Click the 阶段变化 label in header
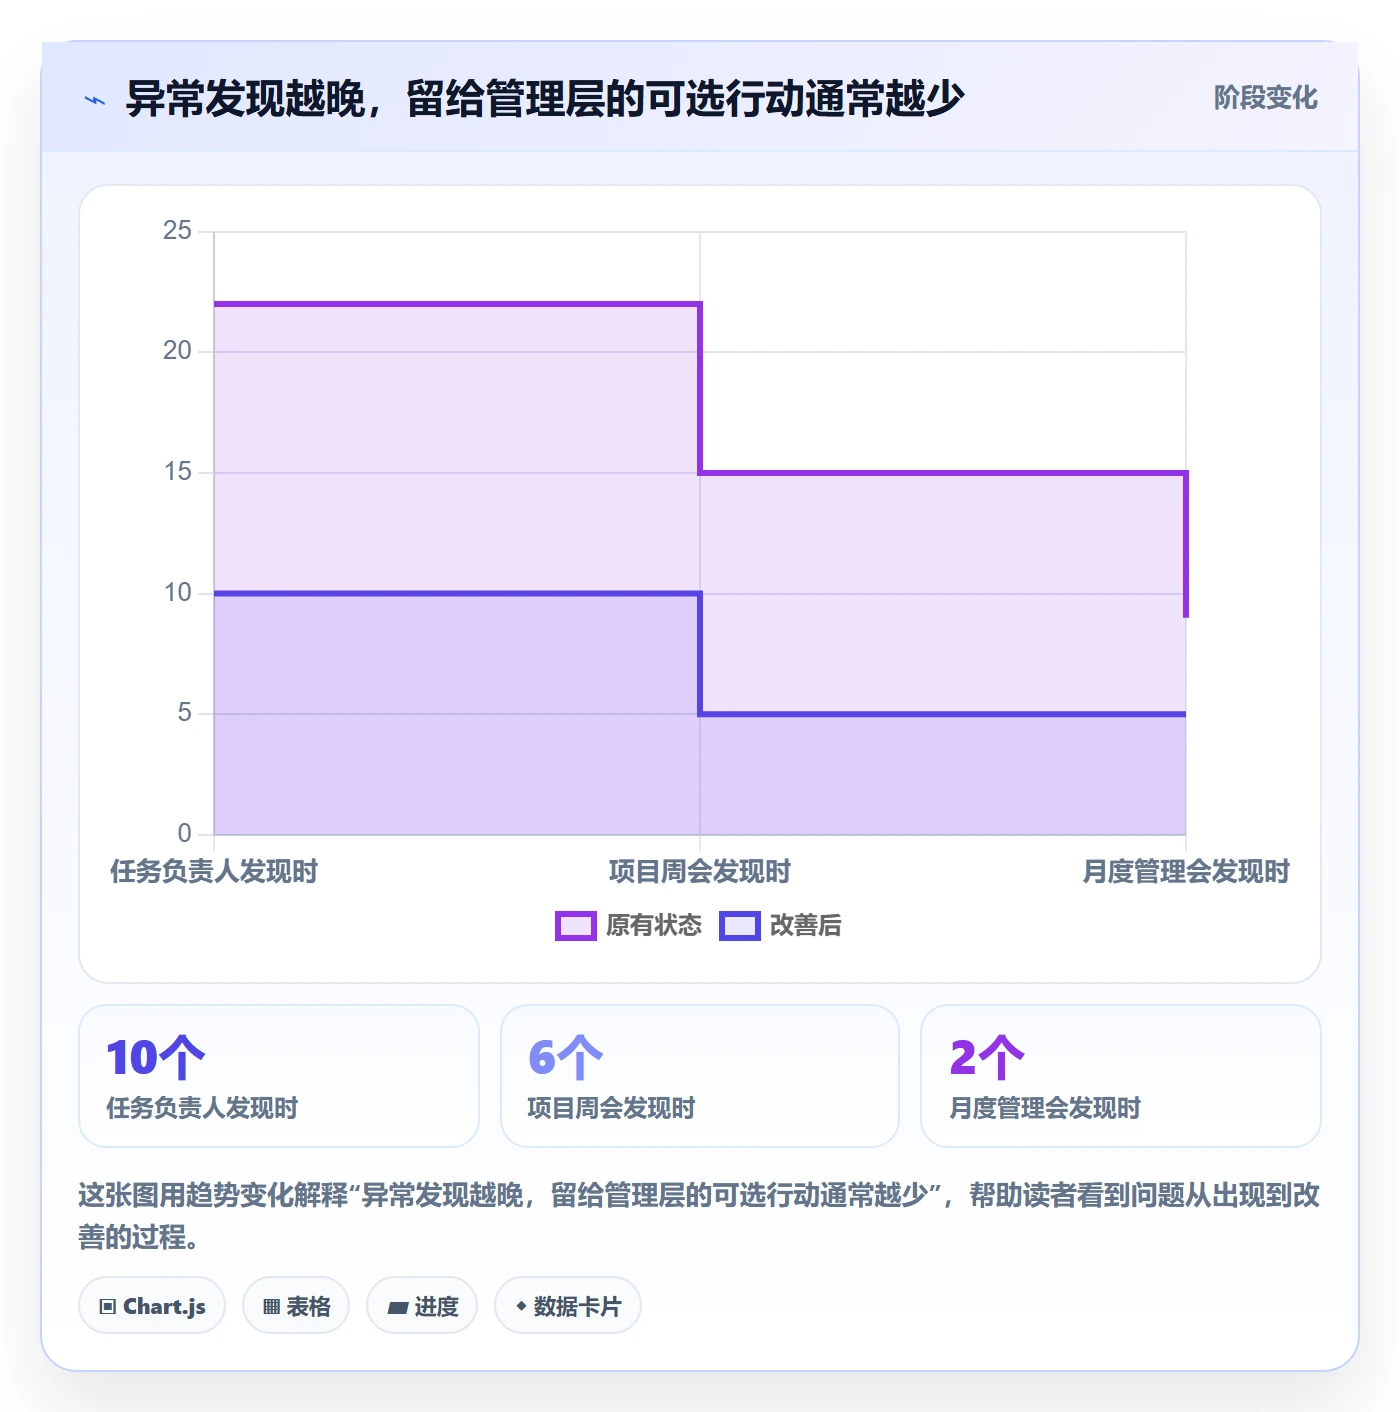This screenshot has height=1412, width=1400. coord(1265,98)
